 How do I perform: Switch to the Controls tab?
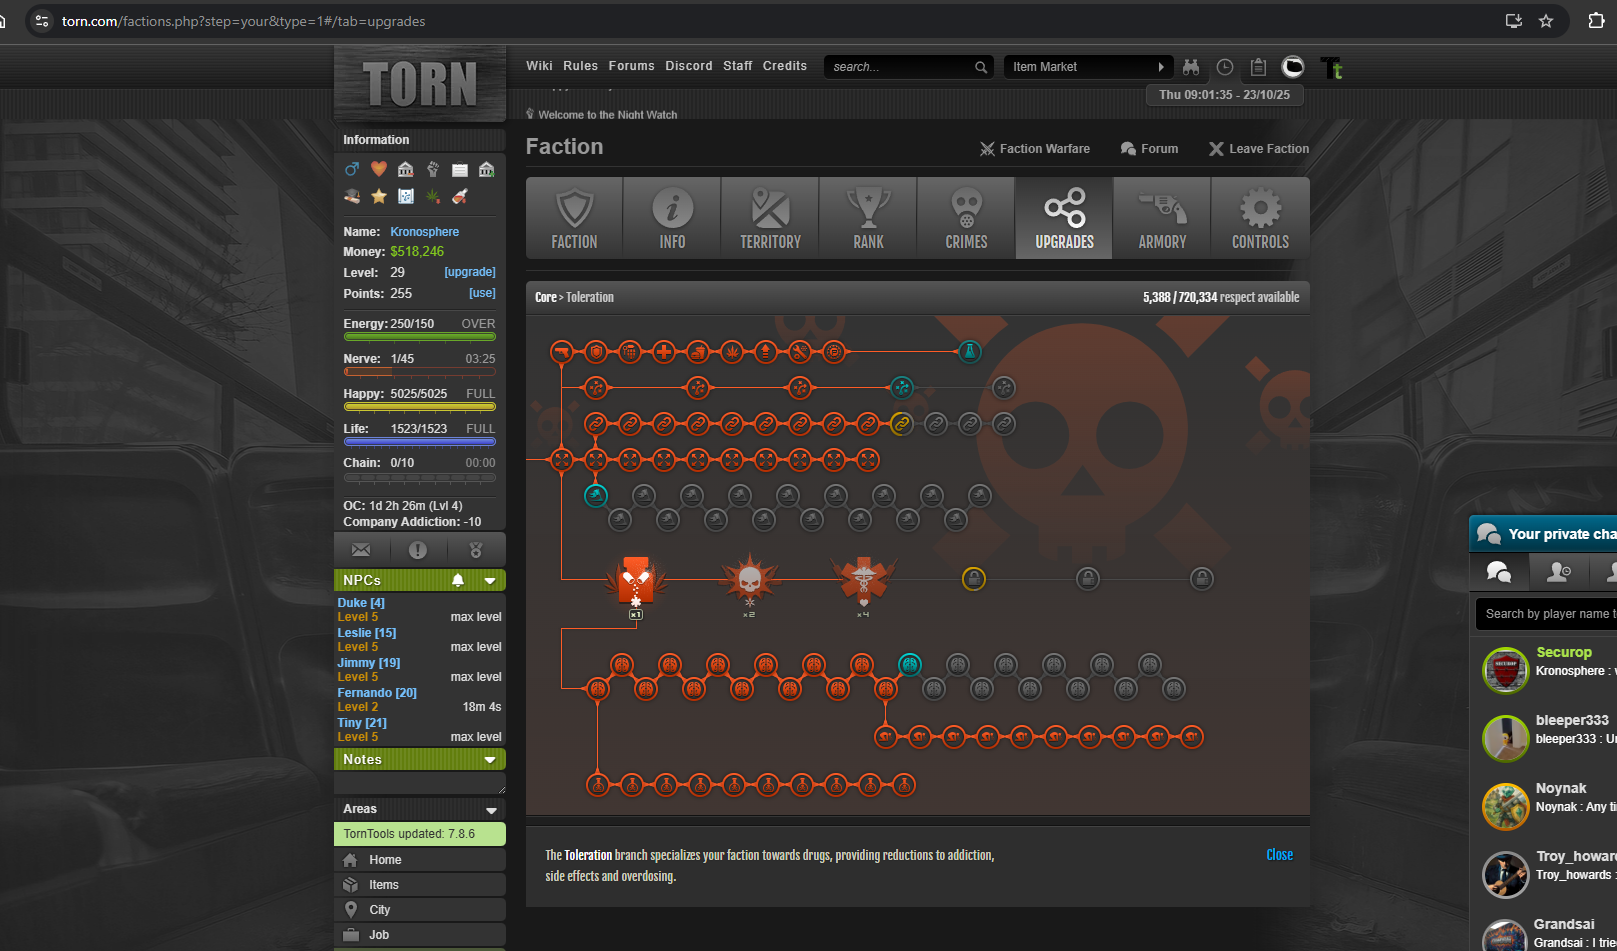pyautogui.click(x=1260, y=218)
